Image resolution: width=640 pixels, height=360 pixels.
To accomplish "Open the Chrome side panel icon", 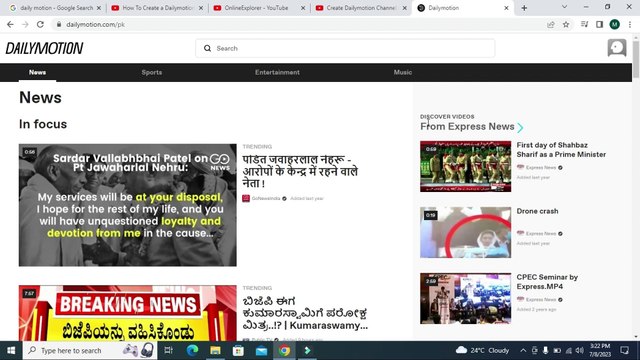I will click(x=599, y=24).
